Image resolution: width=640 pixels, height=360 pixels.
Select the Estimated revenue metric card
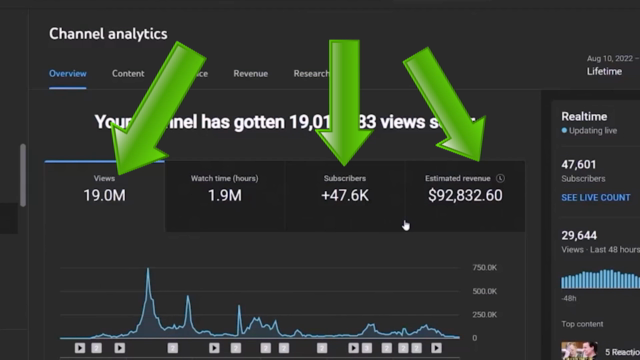[465, 196]
